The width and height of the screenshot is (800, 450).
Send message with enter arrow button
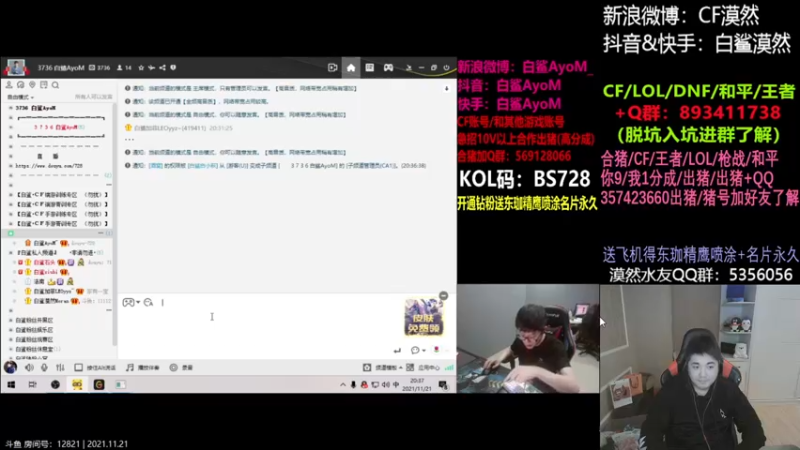(397, 351)
